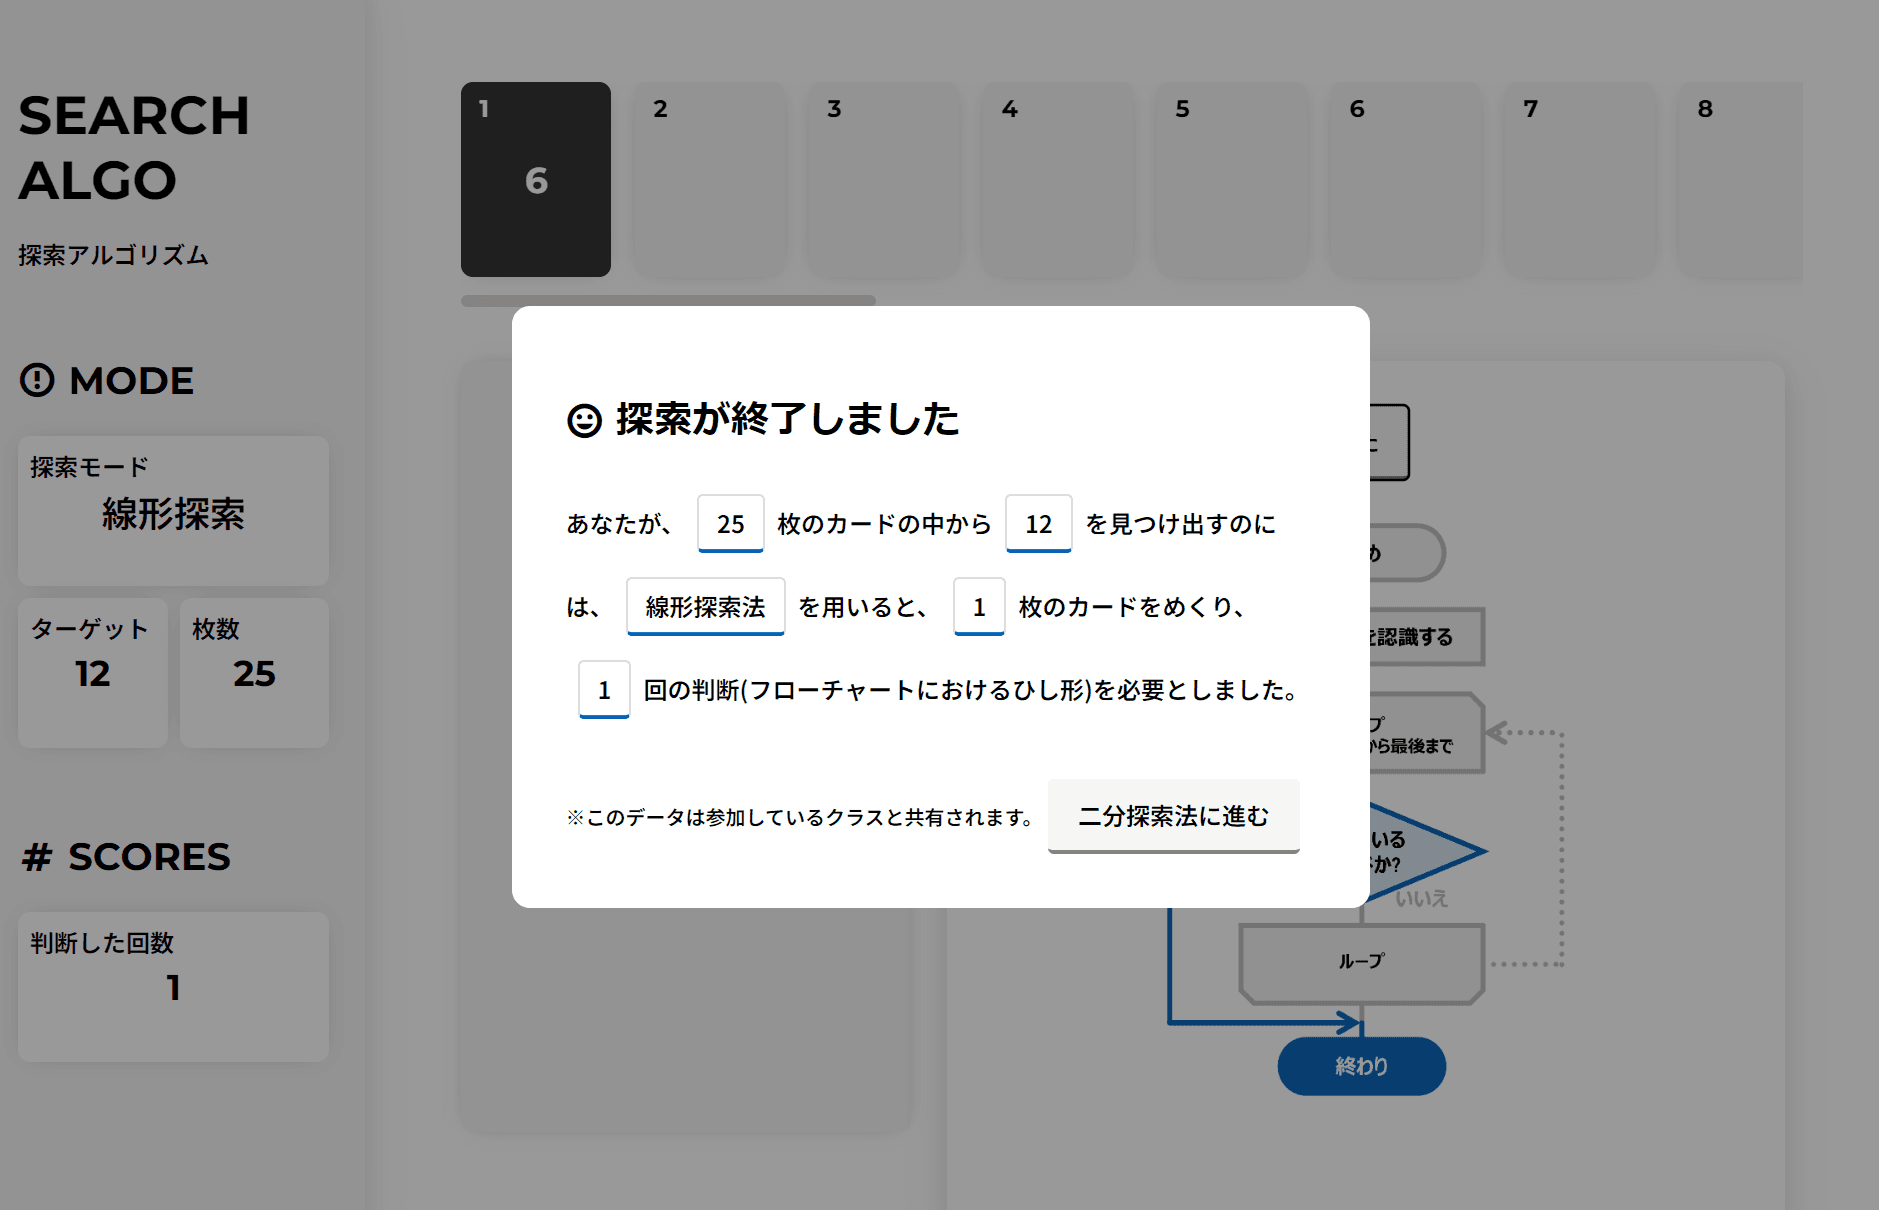
Task: Click the smiley face icon in dialog
Action: (584, 421)
